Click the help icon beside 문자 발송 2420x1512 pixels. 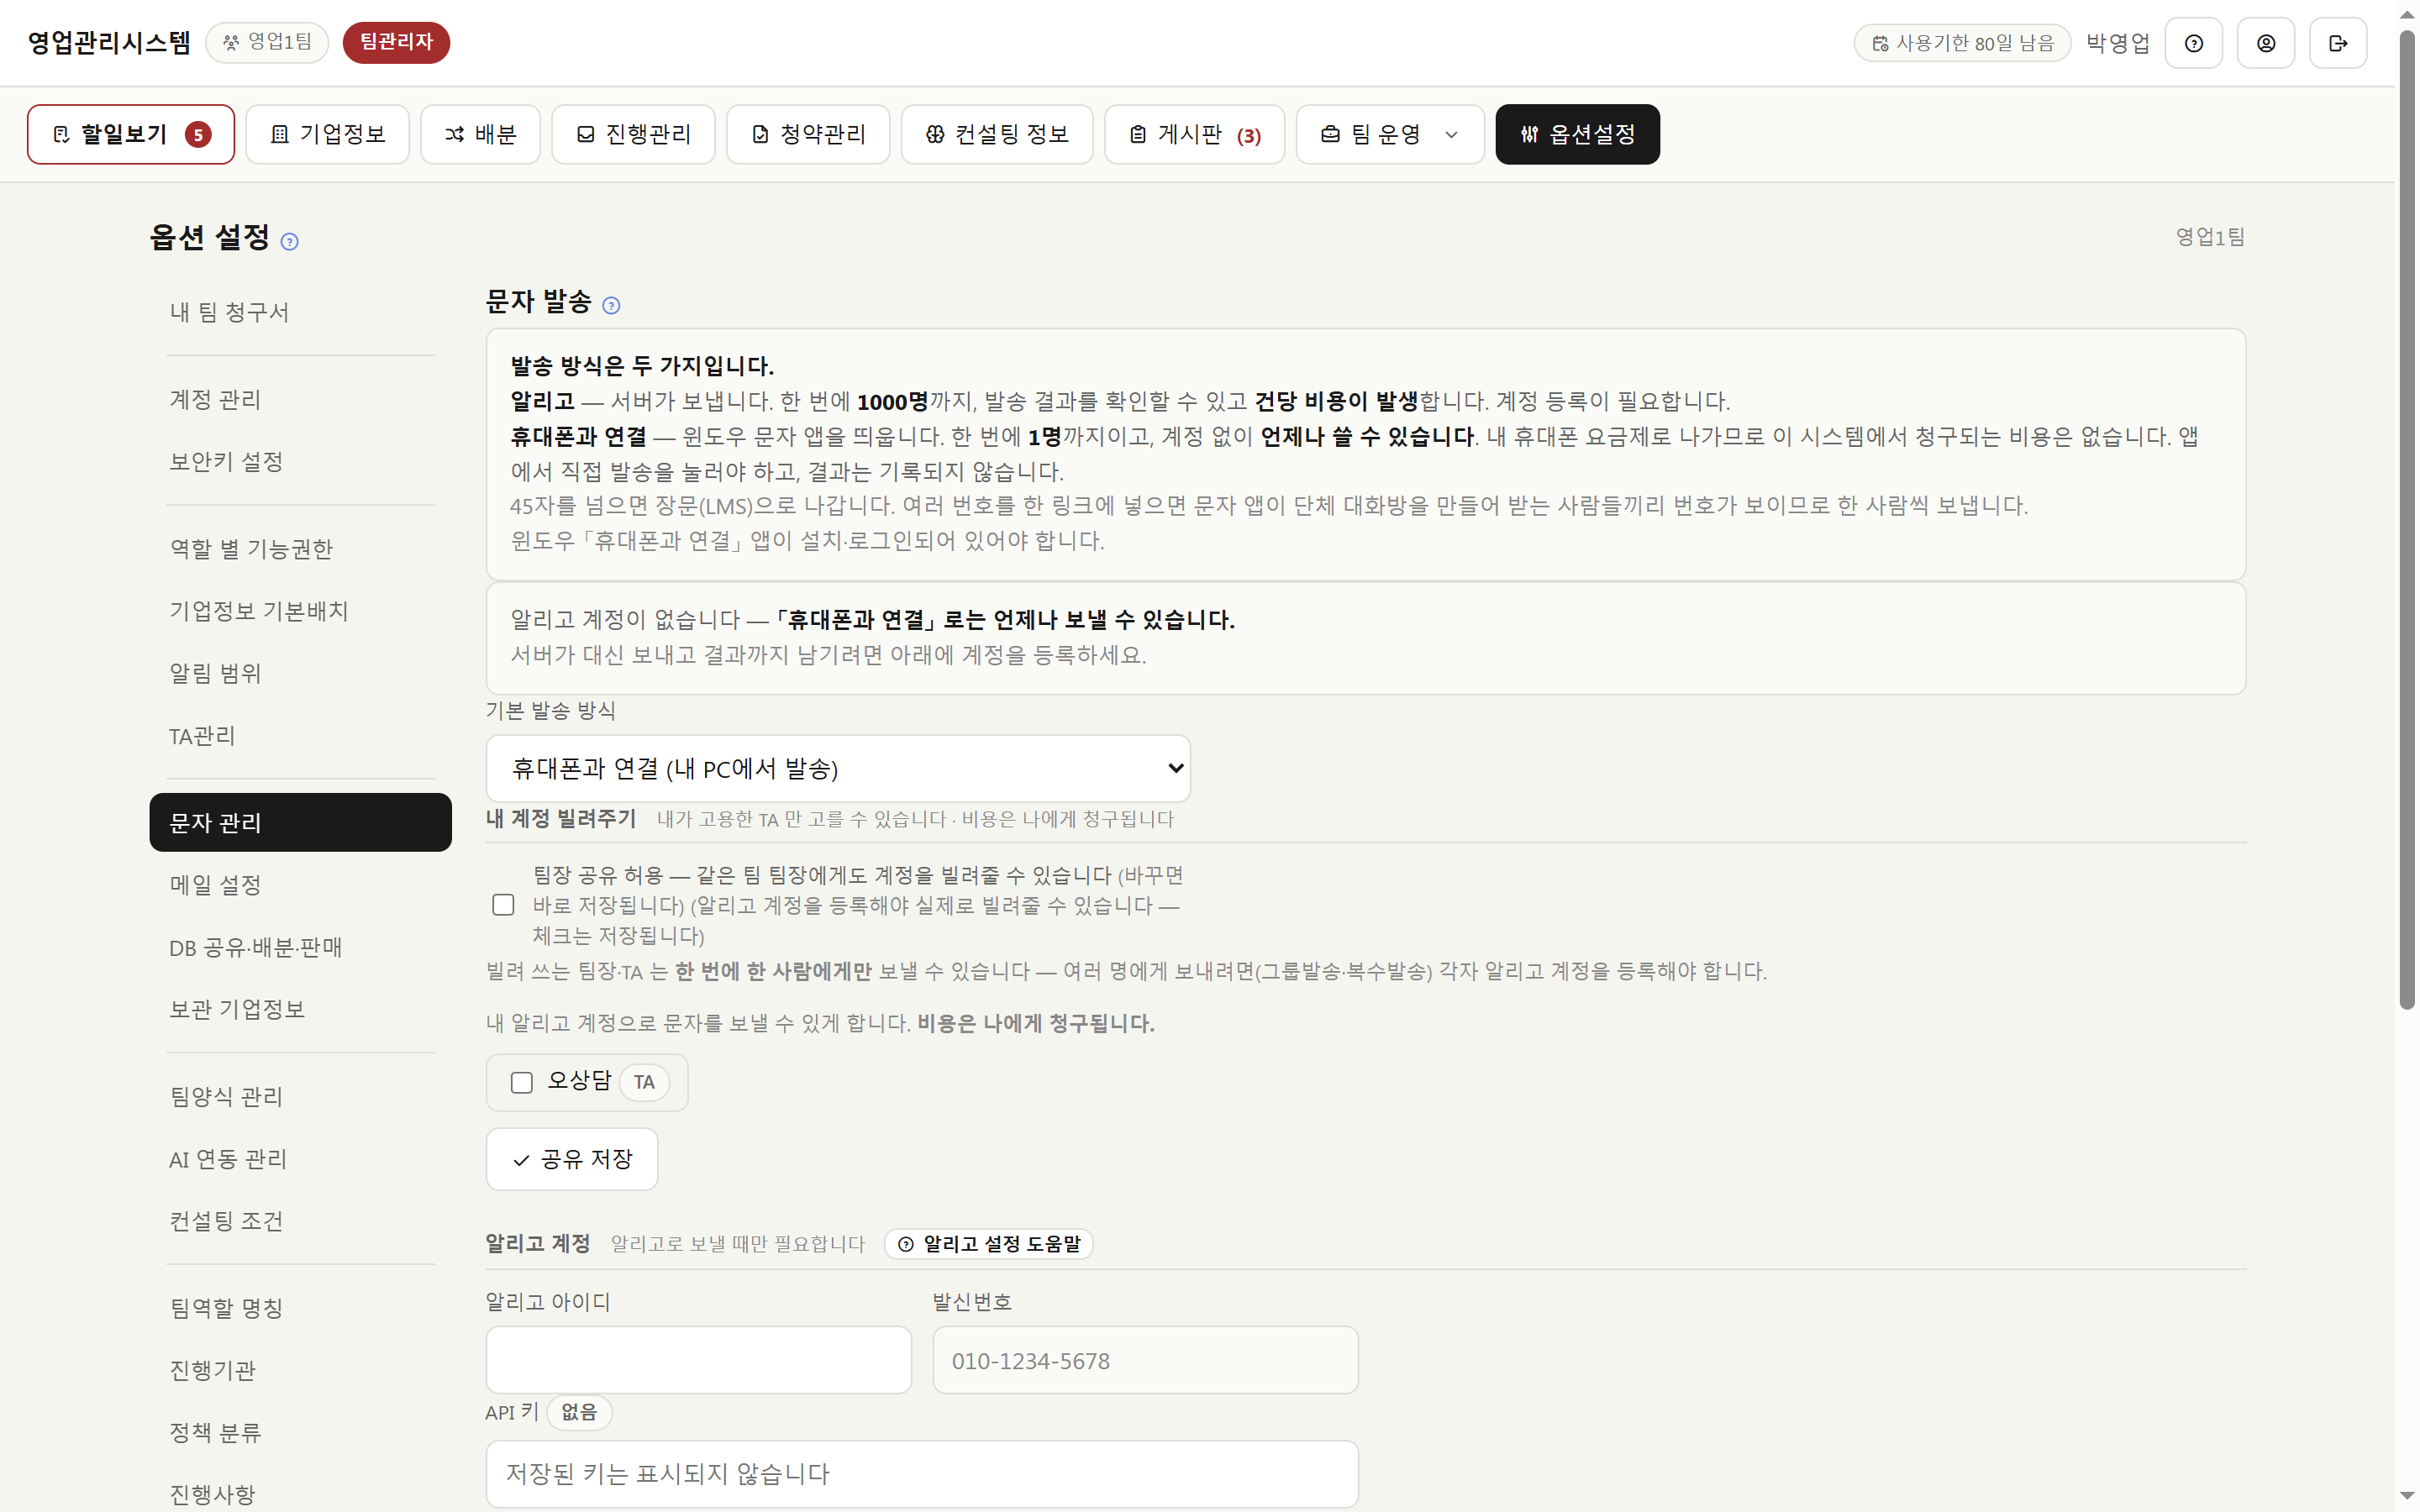click(x=611, y=305)
